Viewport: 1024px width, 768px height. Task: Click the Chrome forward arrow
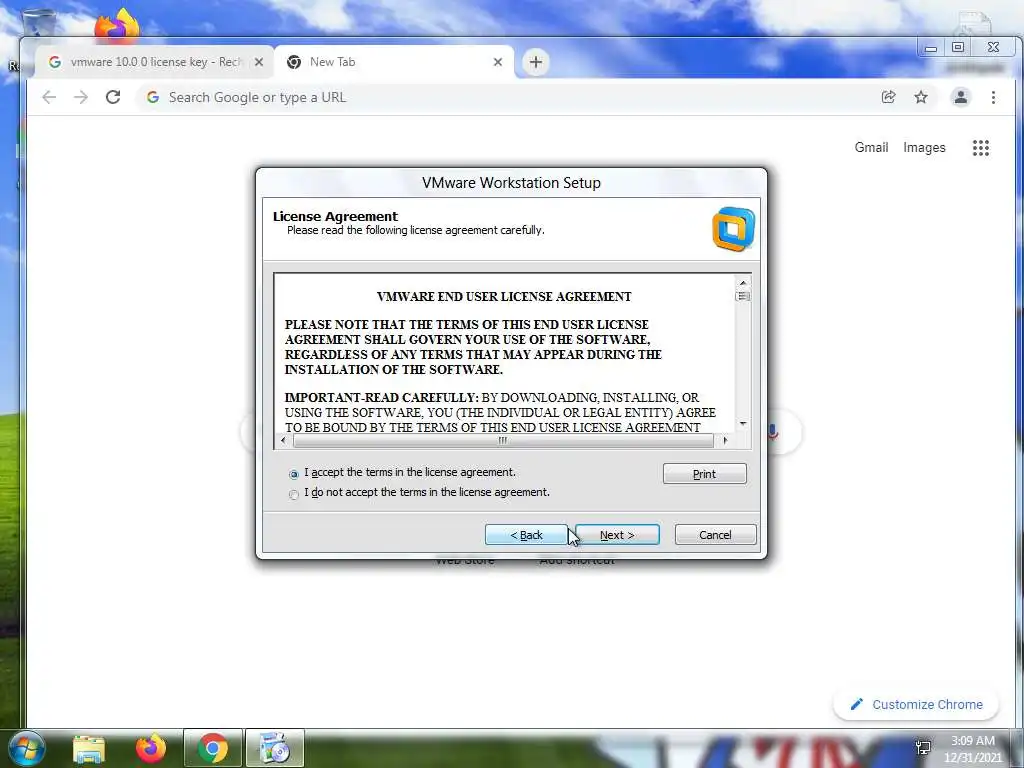pyautogui.click(x=81, y=97)
